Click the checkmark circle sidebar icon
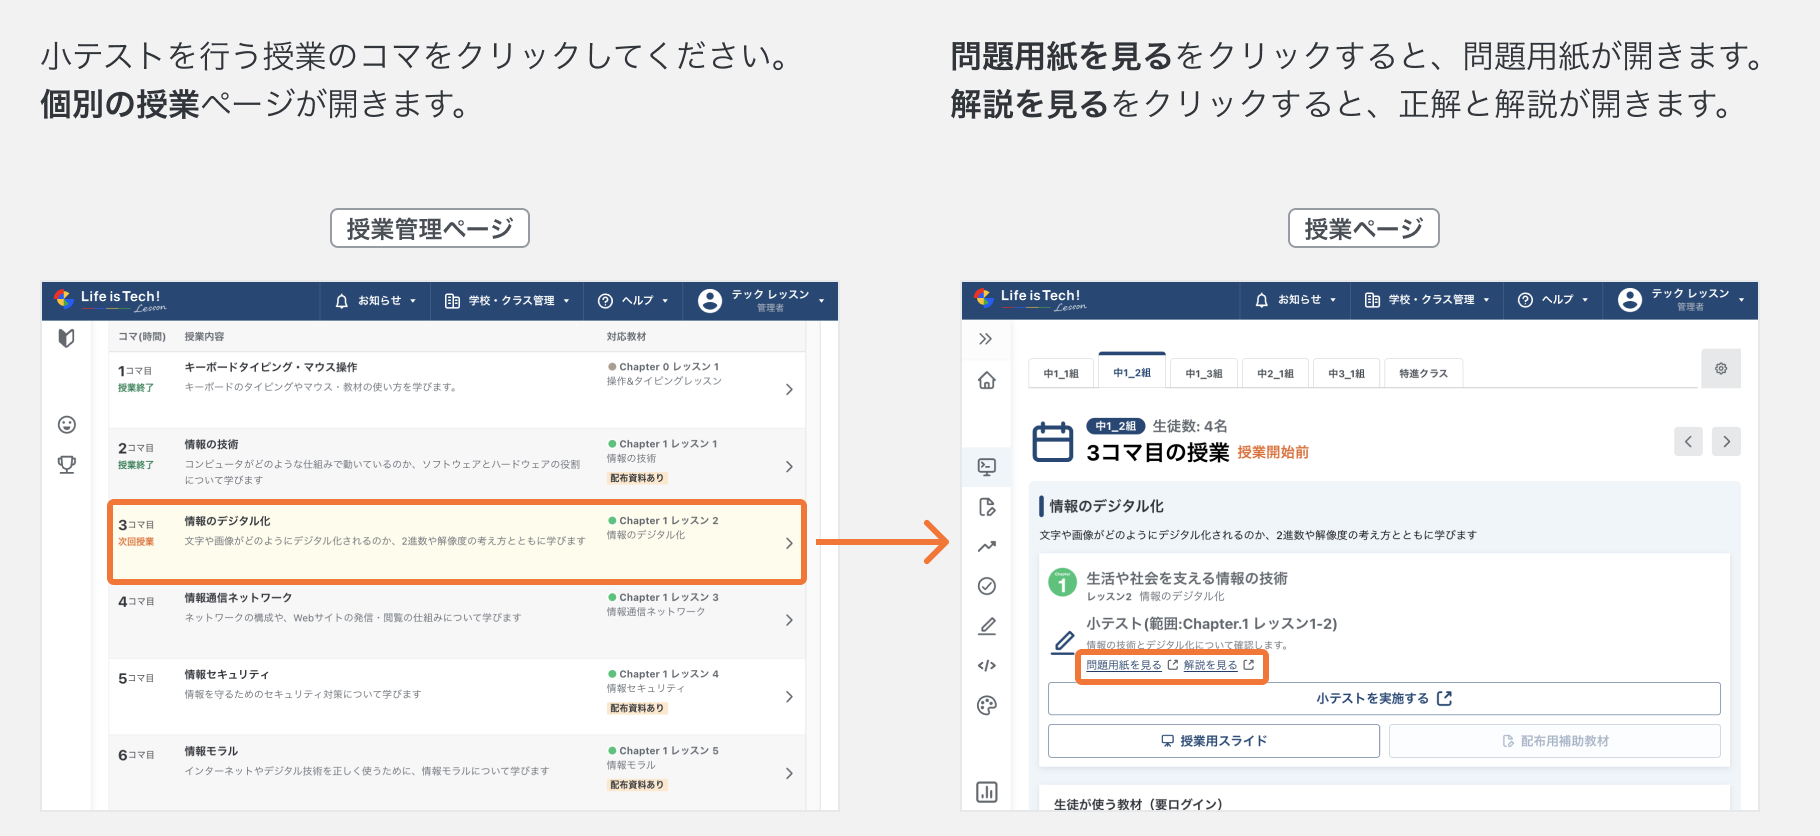The image size is (1820, 836). coord(987,586)
